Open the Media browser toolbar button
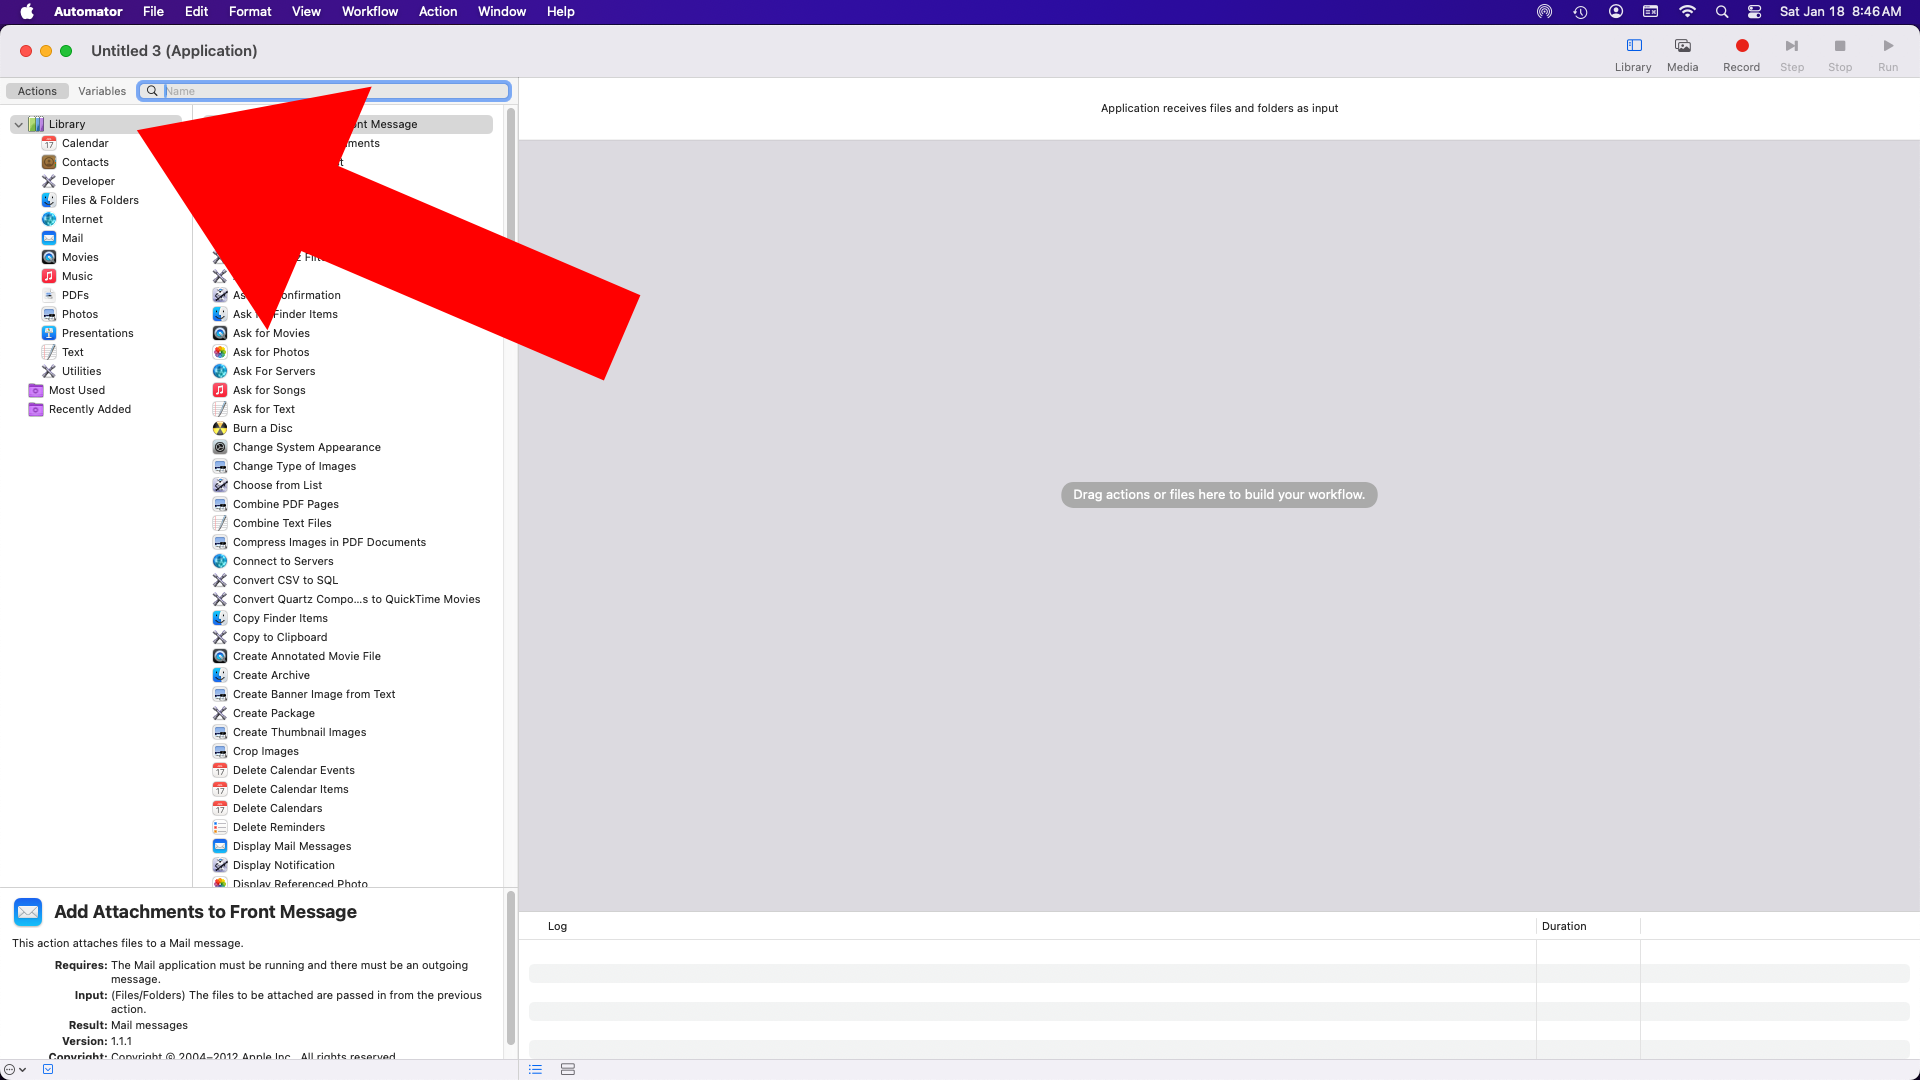The width and height of the screenshot is (1920, 1080). 1682,55
